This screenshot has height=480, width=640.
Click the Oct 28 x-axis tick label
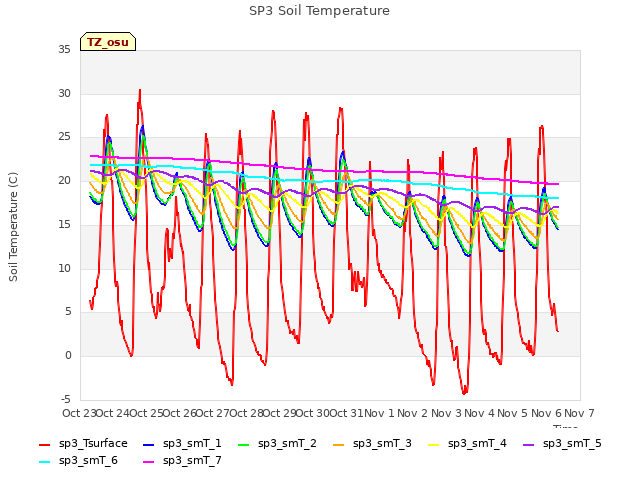click(x=246, y=413)
